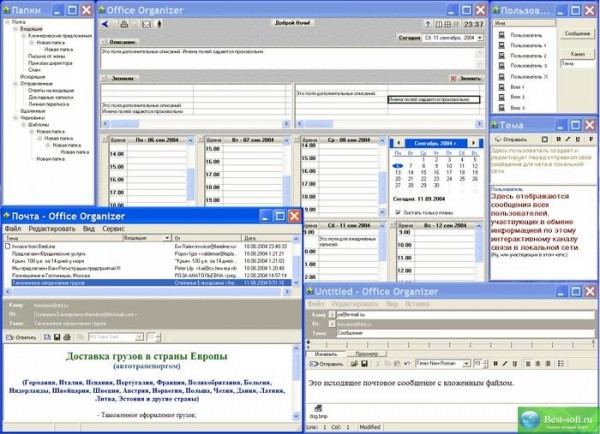Collapse the Черновики folder in Папки tree

[16, 118]
